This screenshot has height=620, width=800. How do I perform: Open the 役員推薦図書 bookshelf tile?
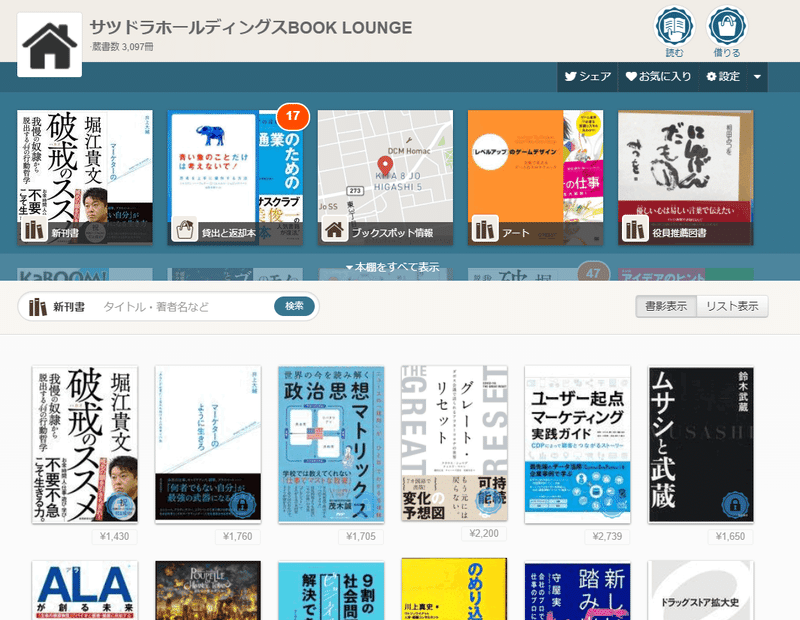(685, 178)
